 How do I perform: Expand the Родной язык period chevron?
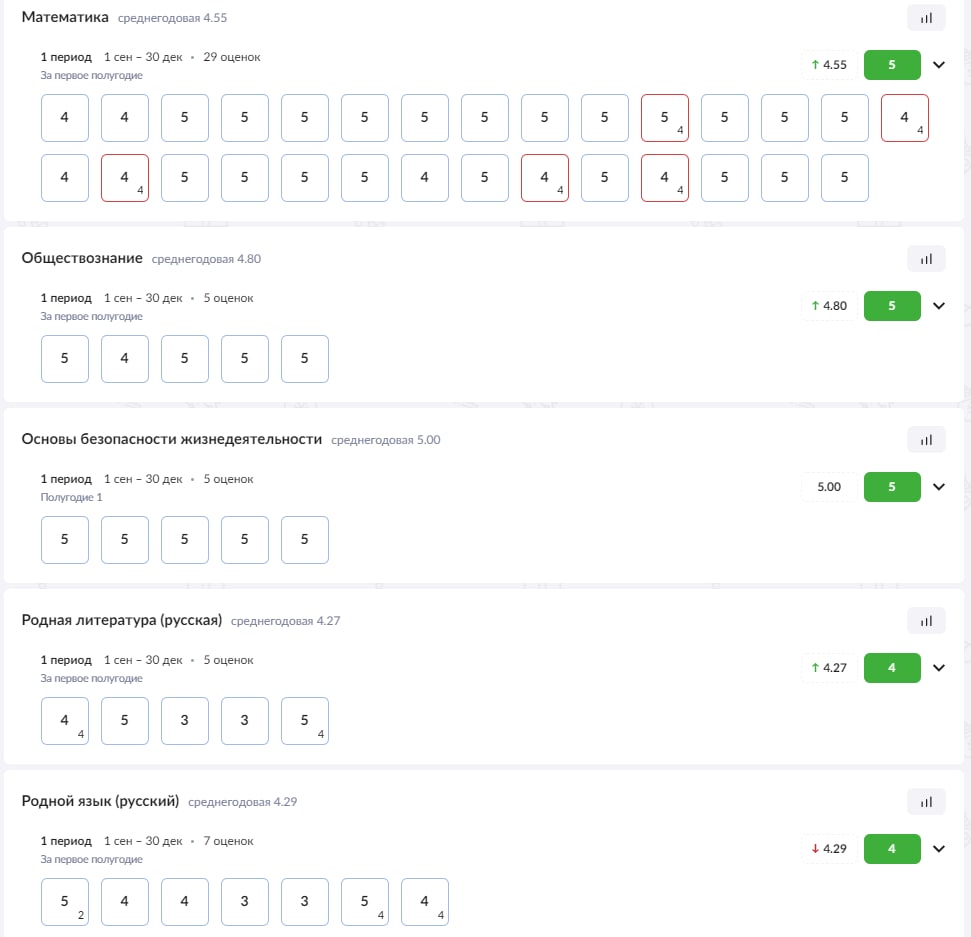939,848
